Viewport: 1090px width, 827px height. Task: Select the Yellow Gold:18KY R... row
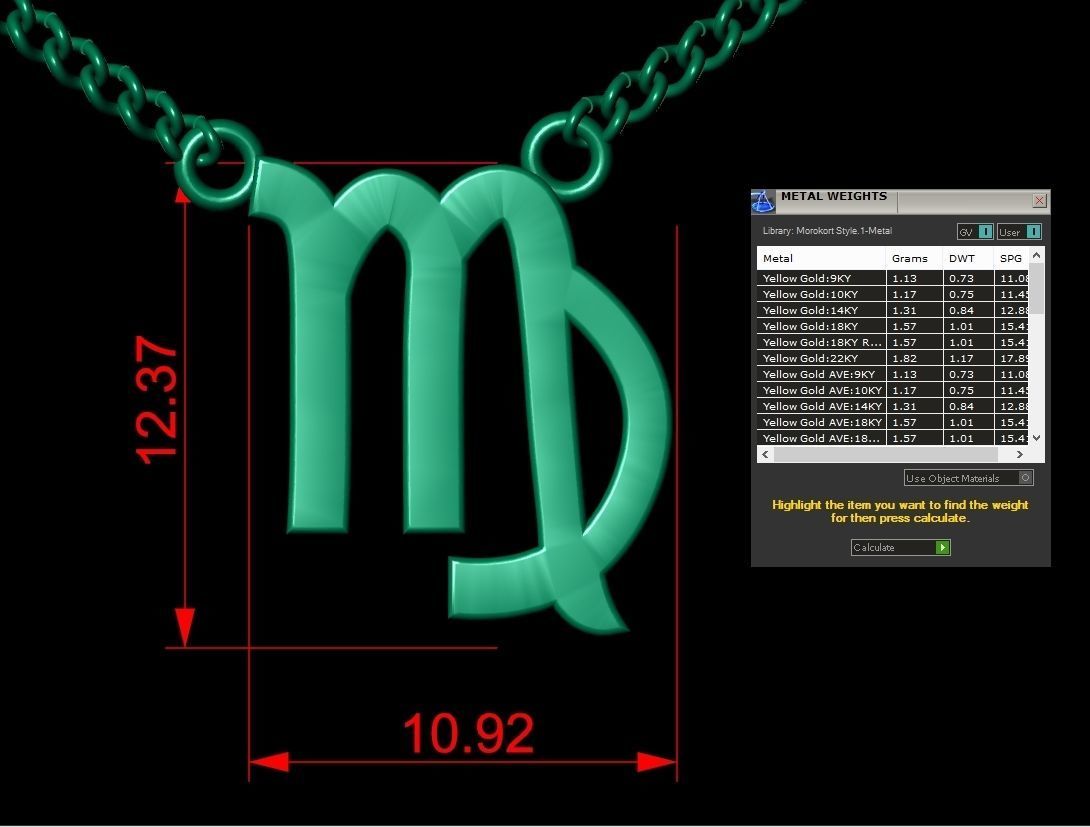pyautogui.click(x=893, y=342)
